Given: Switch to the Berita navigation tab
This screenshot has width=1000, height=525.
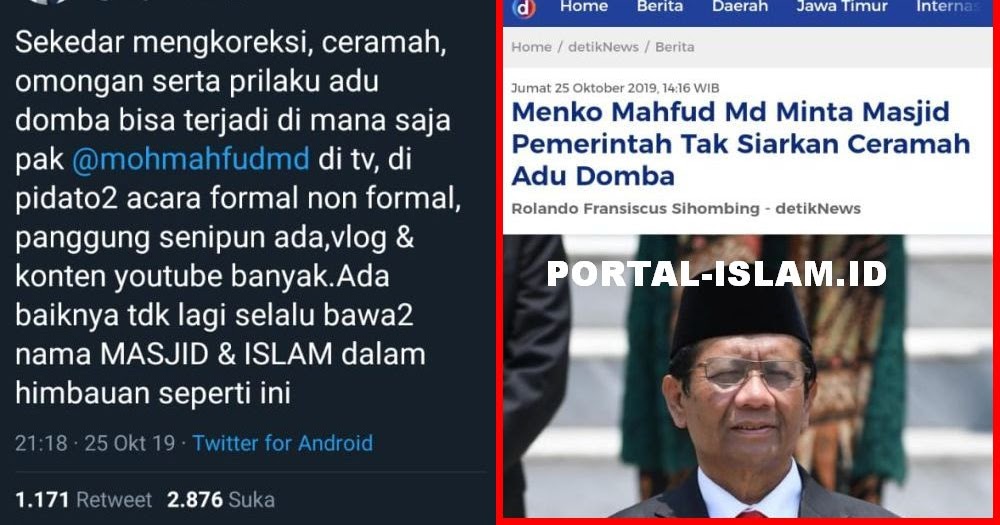Looking at the screenshot, I should coord(659,6).
